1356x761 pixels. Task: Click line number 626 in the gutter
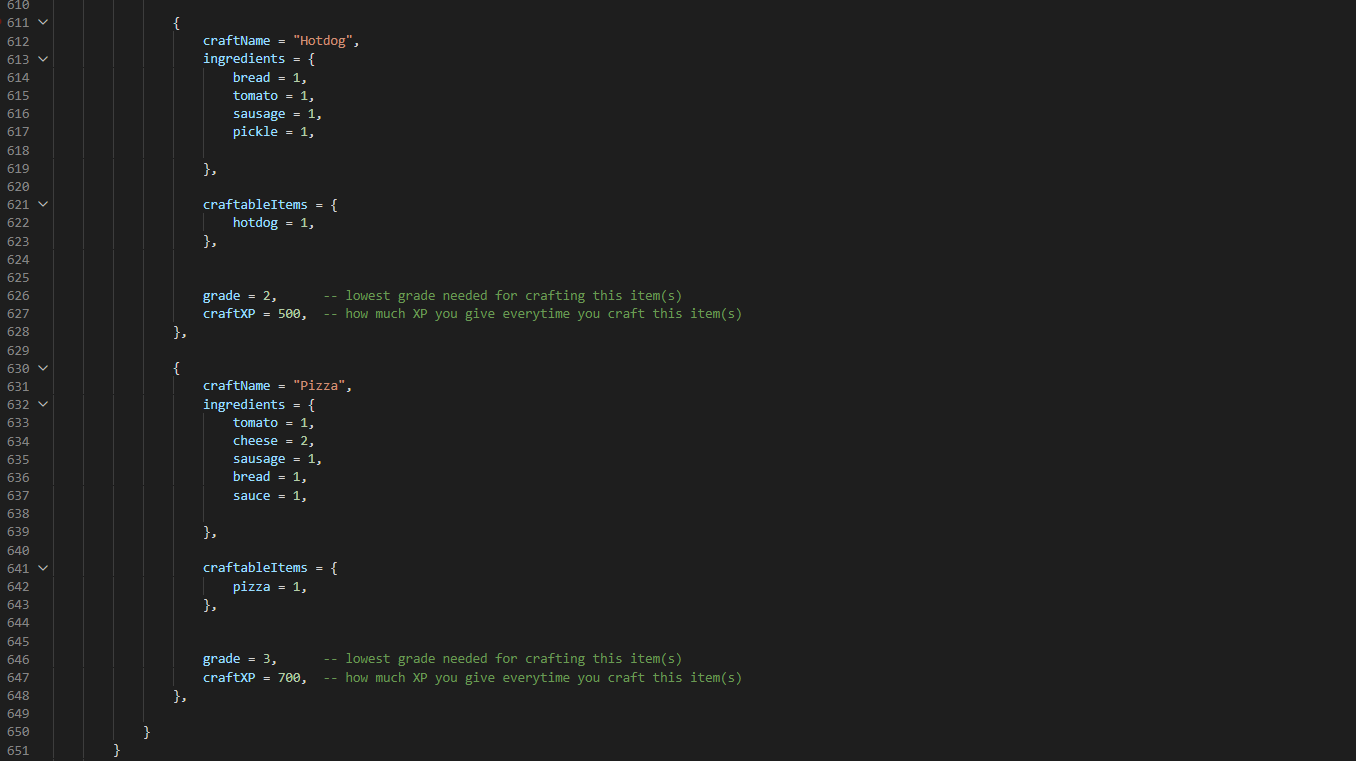(17, 296)
